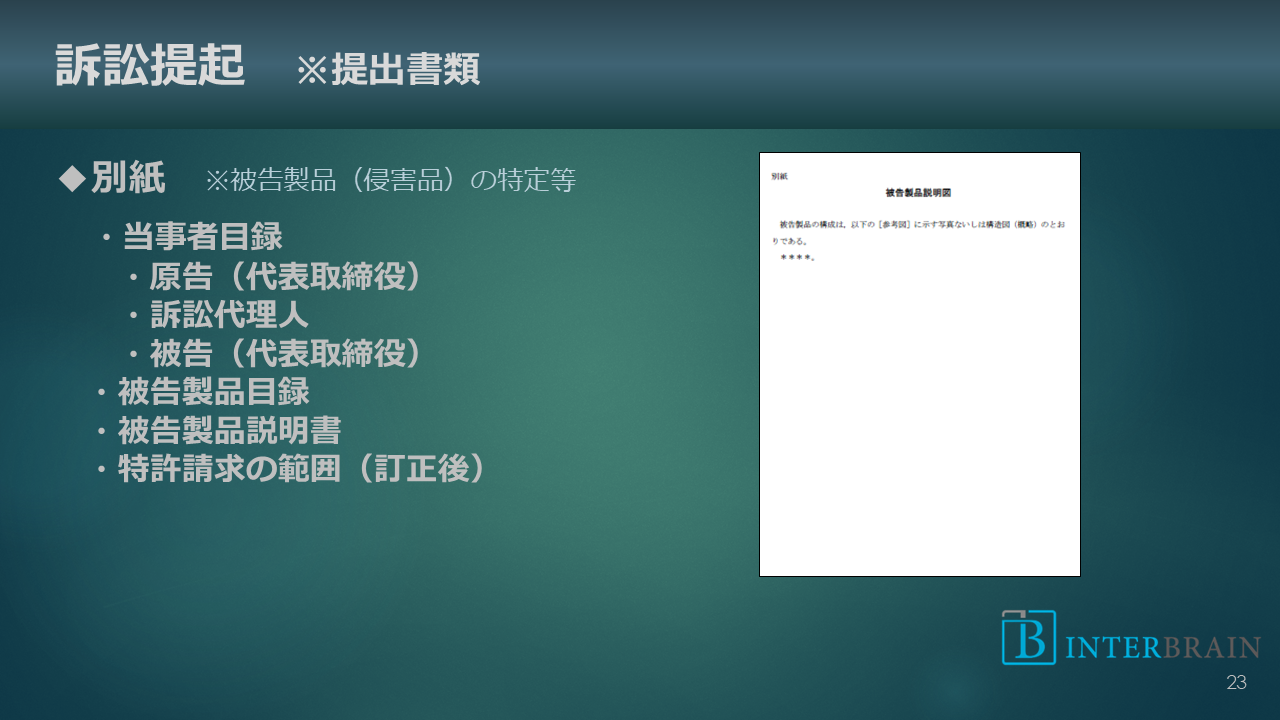Click the ＊＊＊＊ placeholder line in the document
The width and height of the screenshot is (1280, 720).
coord(797,258)
